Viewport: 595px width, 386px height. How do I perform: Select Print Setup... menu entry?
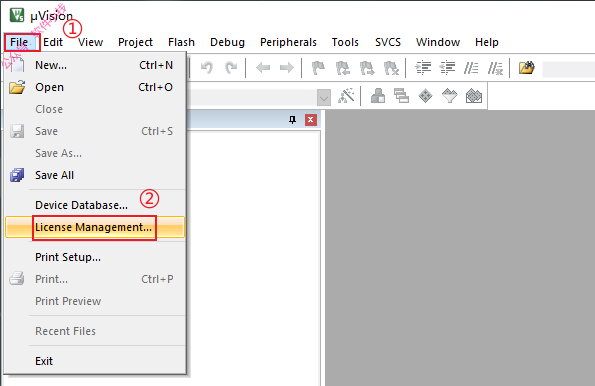[95, 257]
